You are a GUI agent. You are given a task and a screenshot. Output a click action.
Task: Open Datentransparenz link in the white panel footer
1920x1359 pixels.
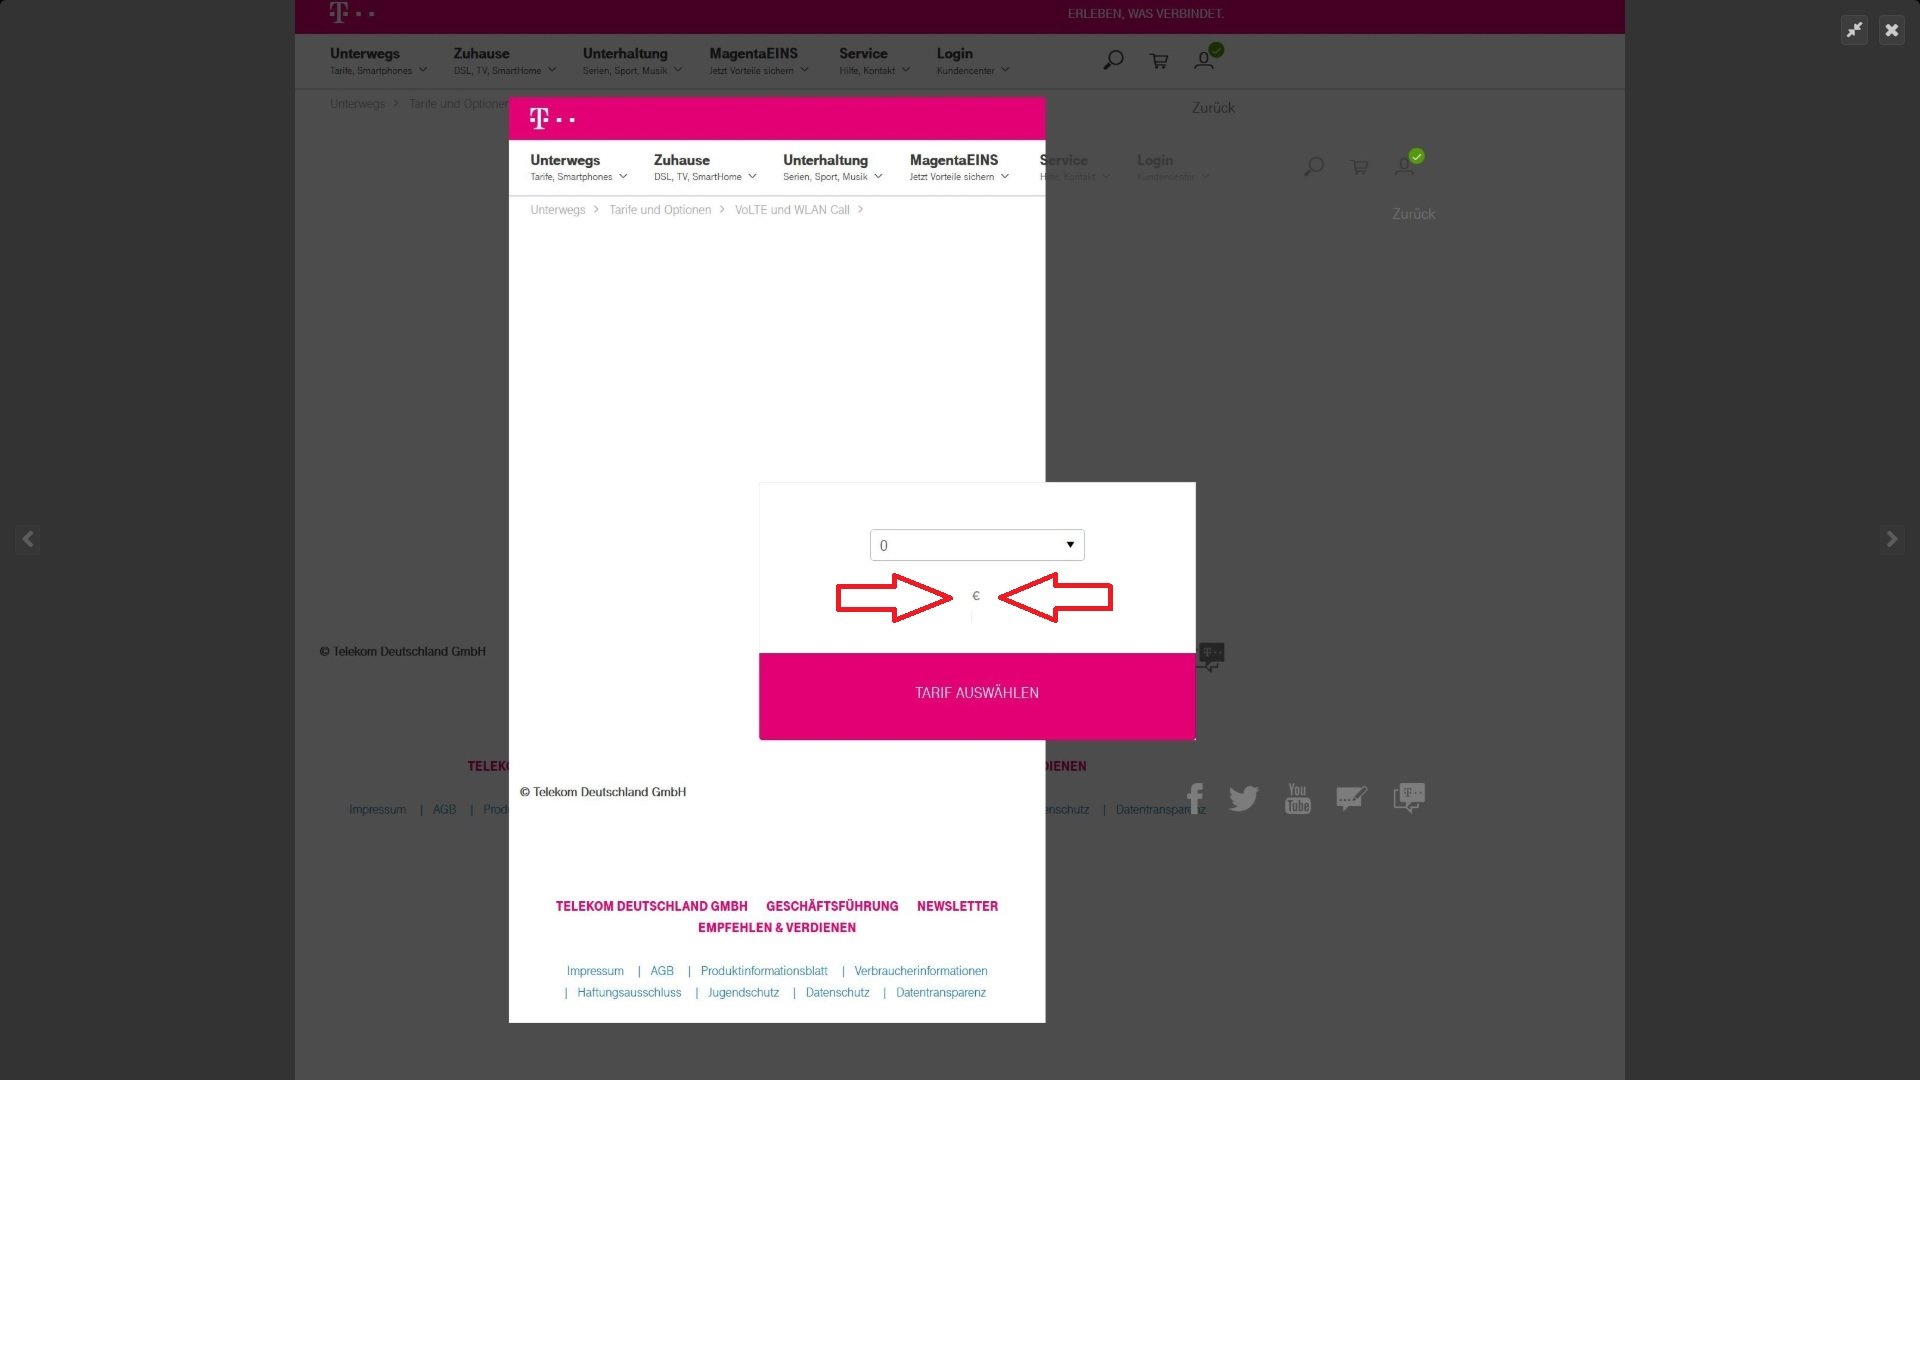[941, 993]
